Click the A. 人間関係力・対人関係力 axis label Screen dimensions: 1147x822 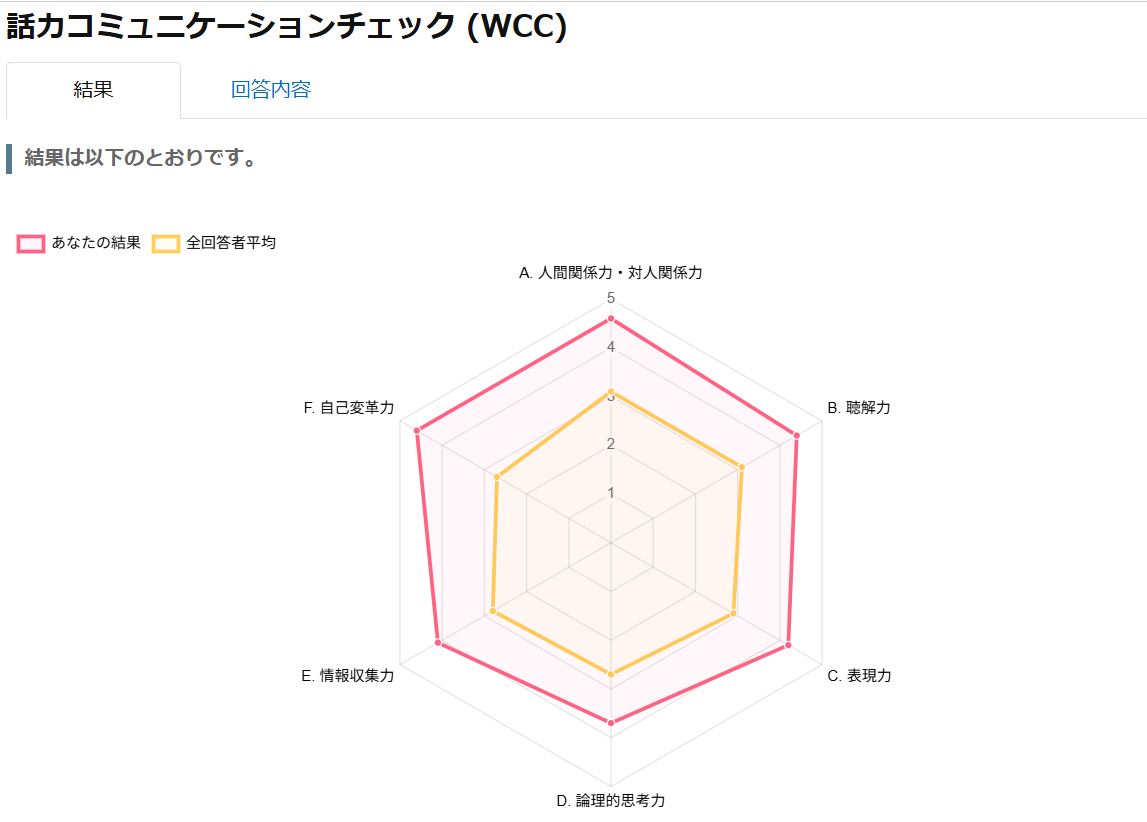611,273
